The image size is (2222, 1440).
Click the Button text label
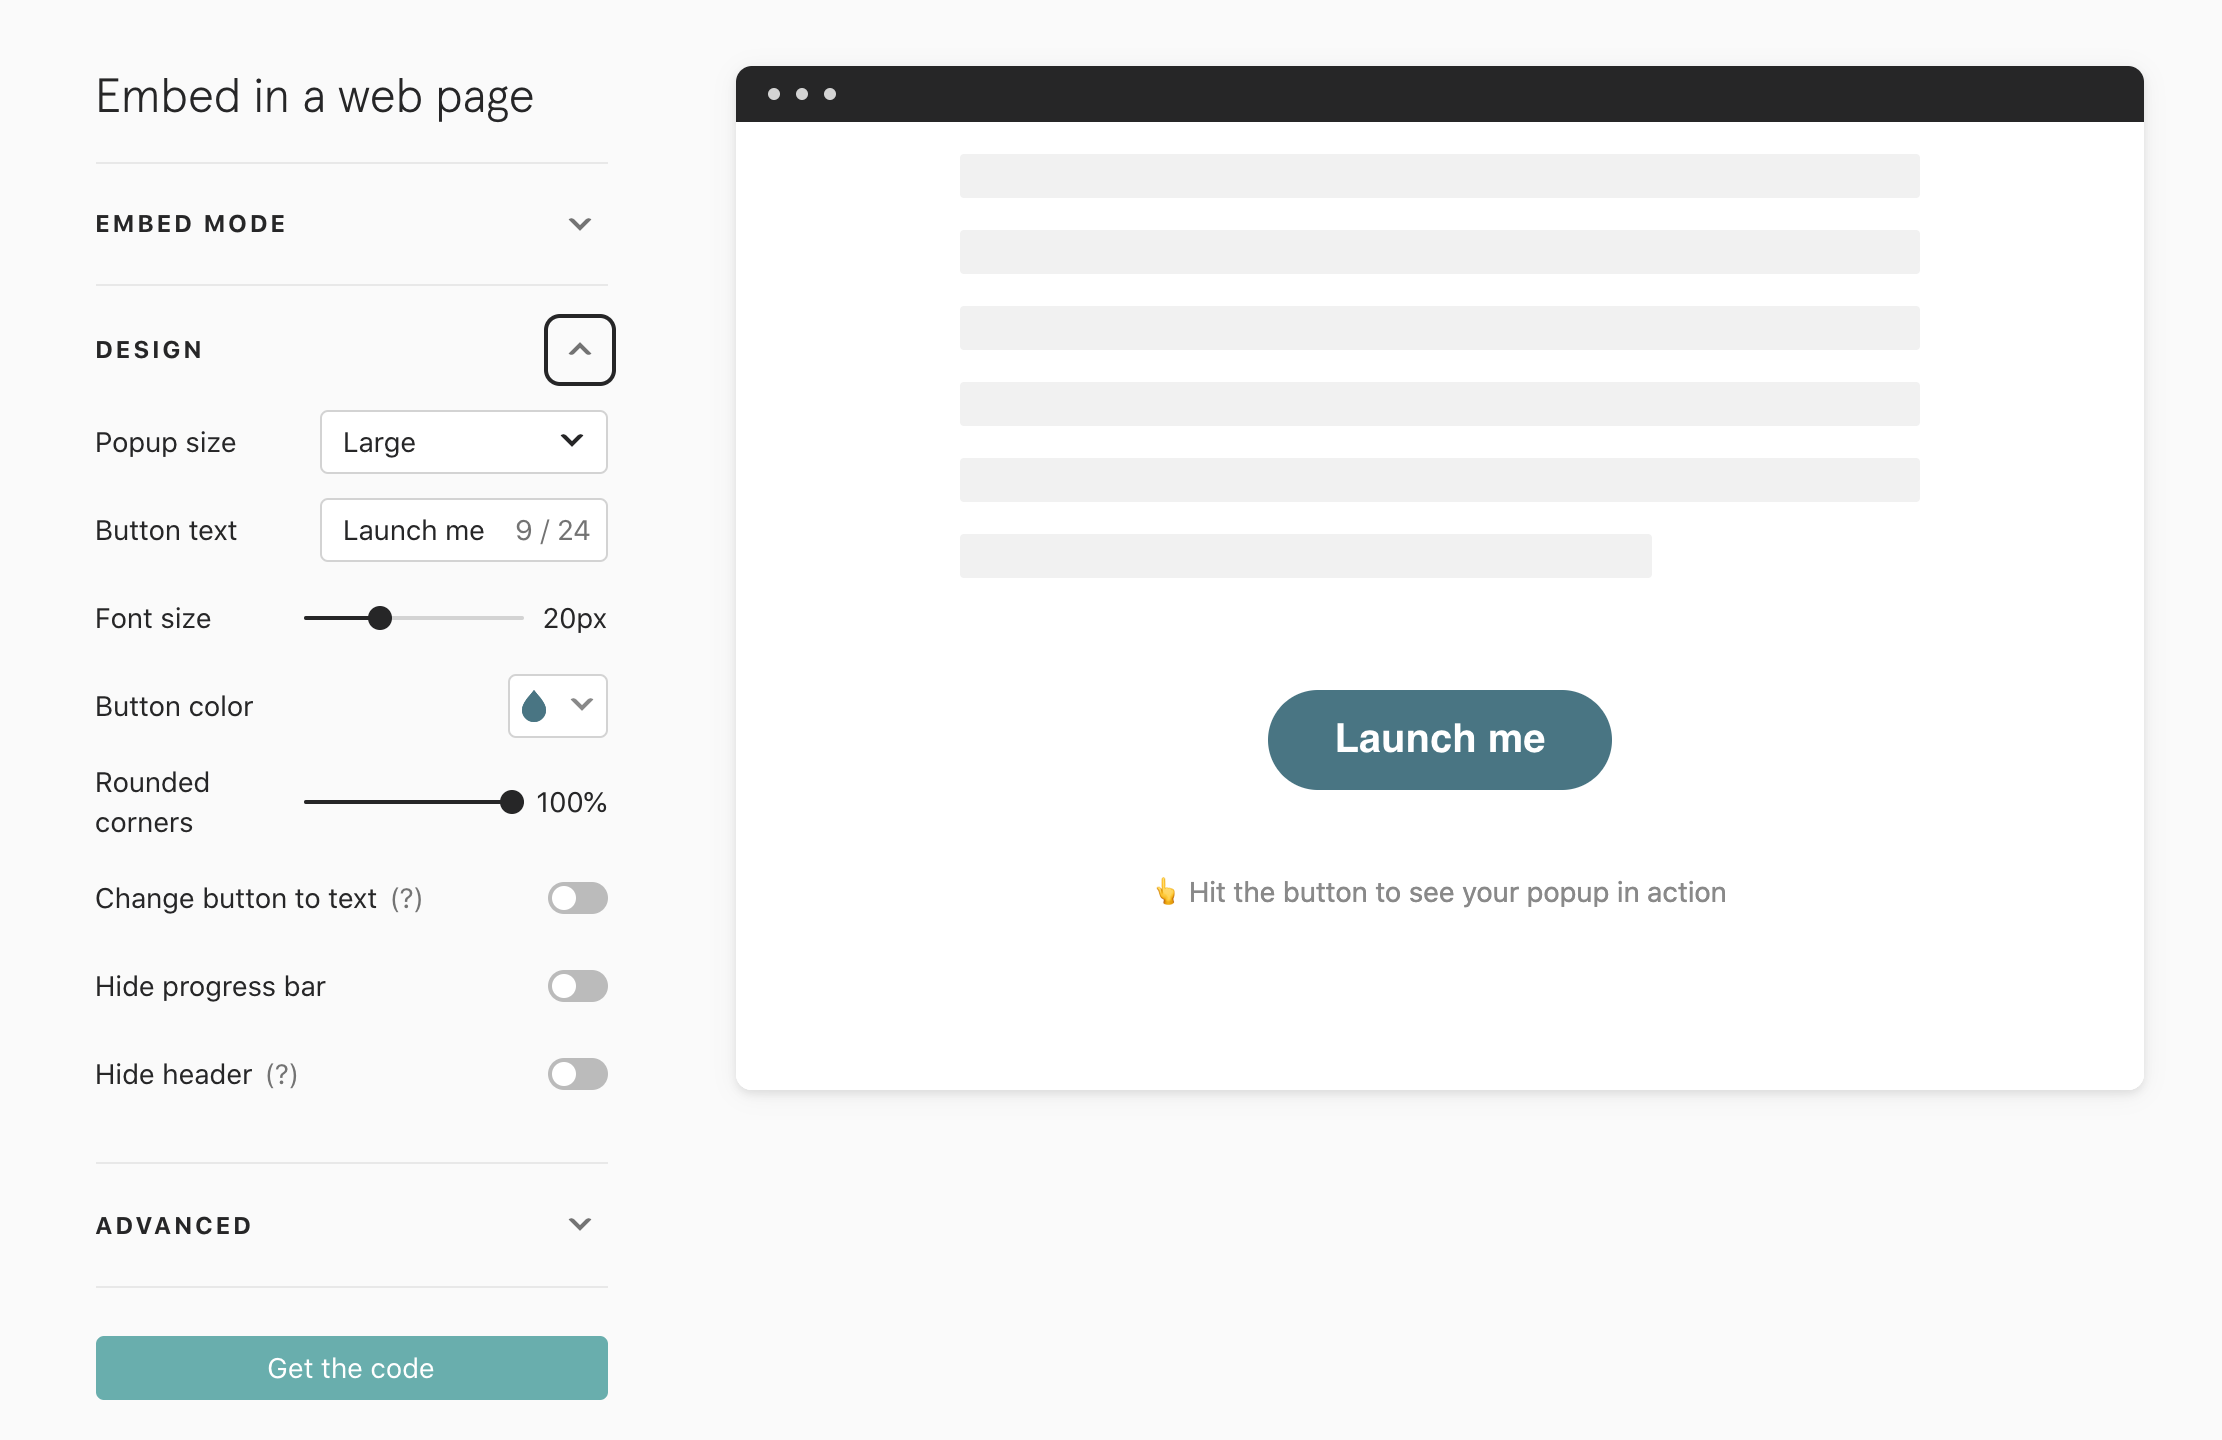point(166,530)
